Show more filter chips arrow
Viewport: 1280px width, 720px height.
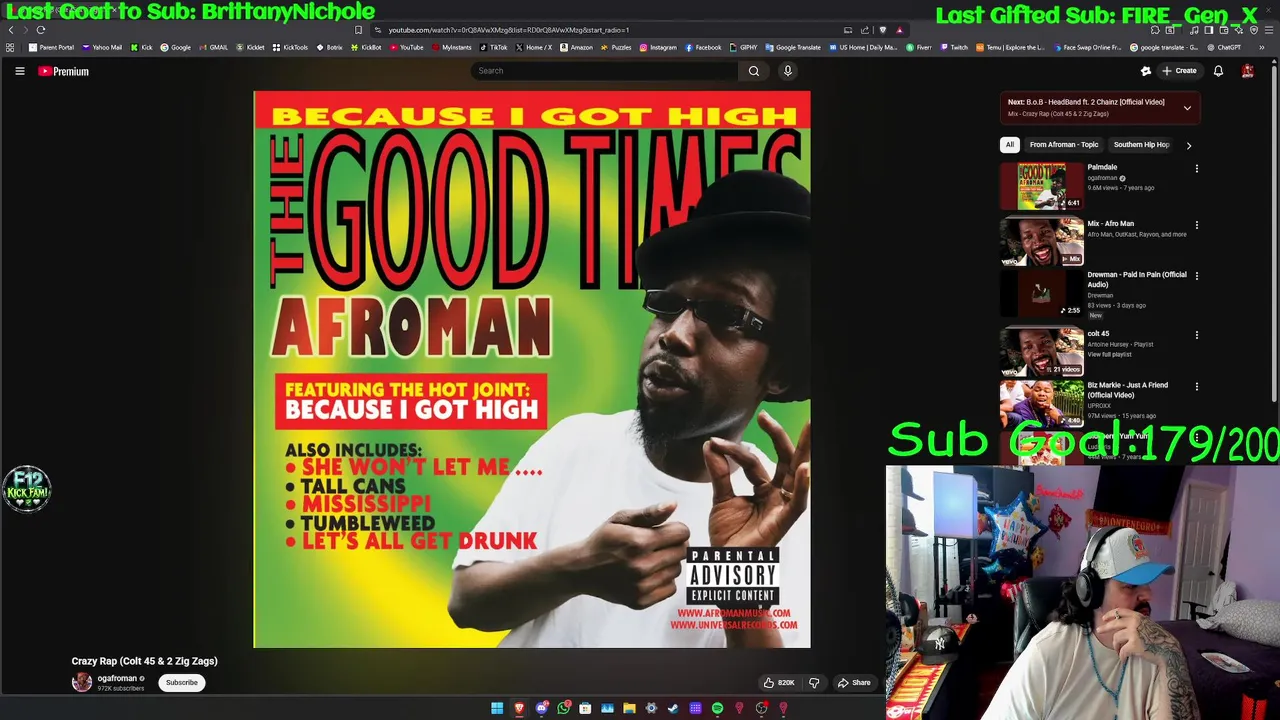1188,145
